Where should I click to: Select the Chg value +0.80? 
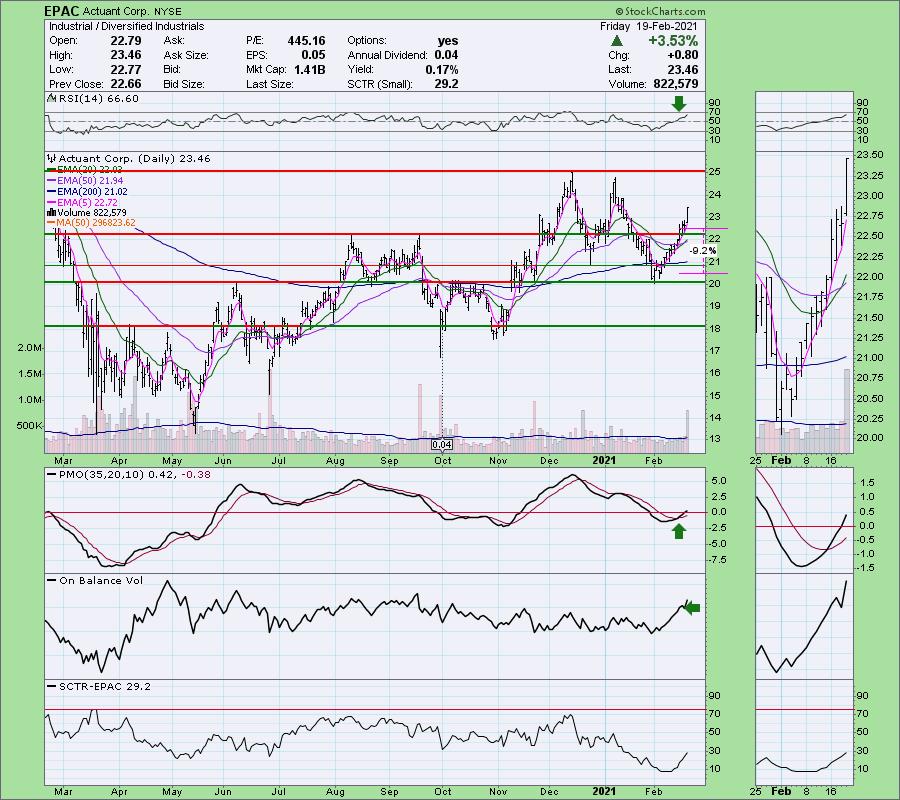pos(682,55)
